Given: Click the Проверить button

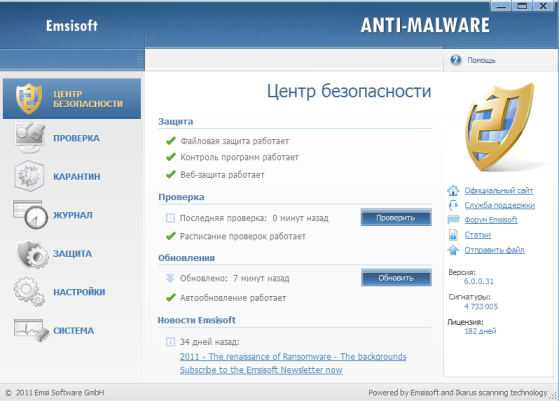Looking at the screenshot, I should coord(396,217).
